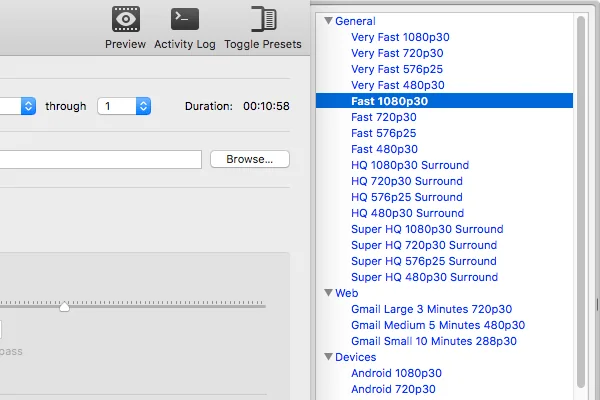Click the destination file path field
600x400 pixels.
click(101, 159)
